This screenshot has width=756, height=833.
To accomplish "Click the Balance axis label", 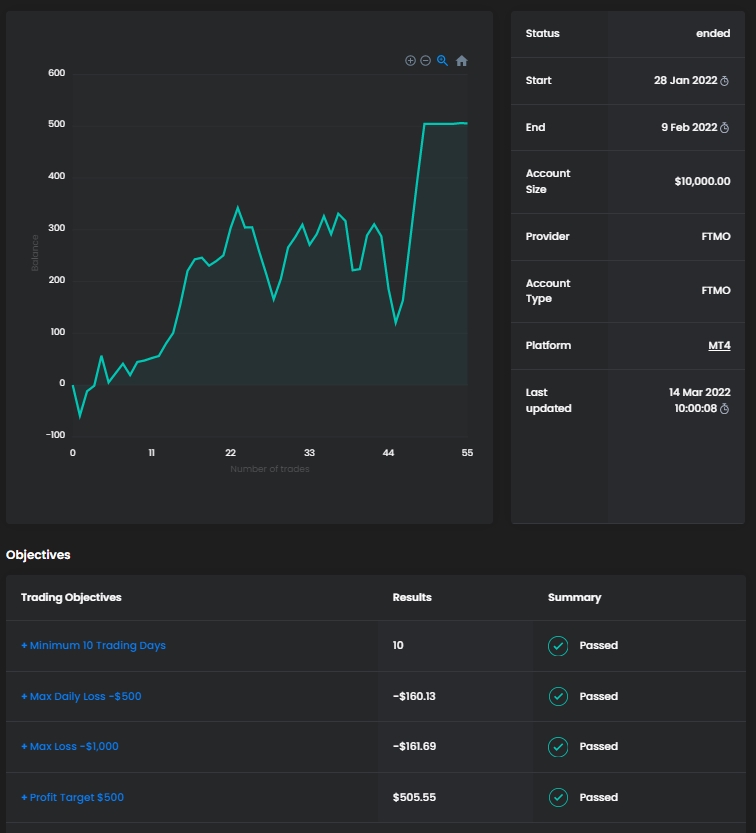I will coord(35,253).
